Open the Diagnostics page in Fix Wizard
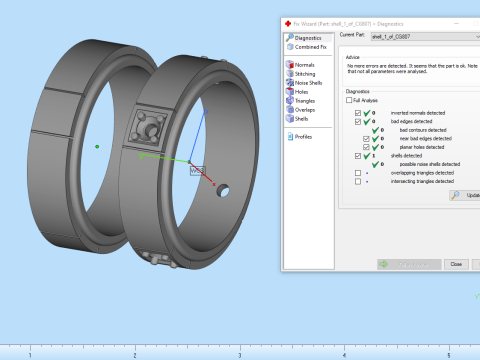The height and width of the screenshot is (360, 480). click(x=308, y=38)
